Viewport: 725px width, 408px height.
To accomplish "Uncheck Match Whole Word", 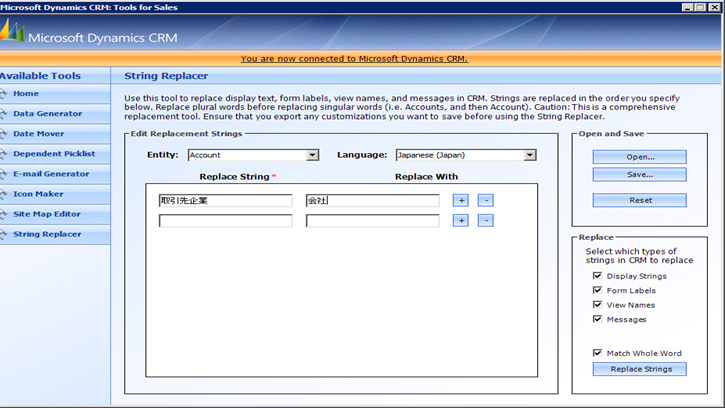I will [x=597, y=353].
